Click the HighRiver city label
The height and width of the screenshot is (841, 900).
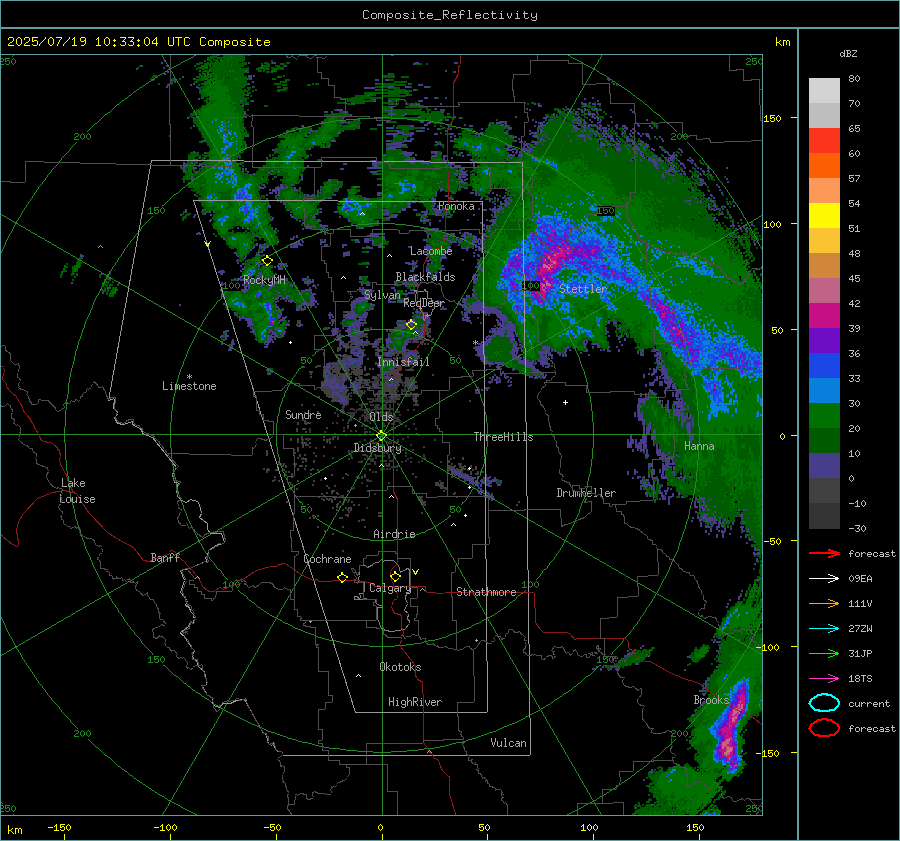click(415, 702)
